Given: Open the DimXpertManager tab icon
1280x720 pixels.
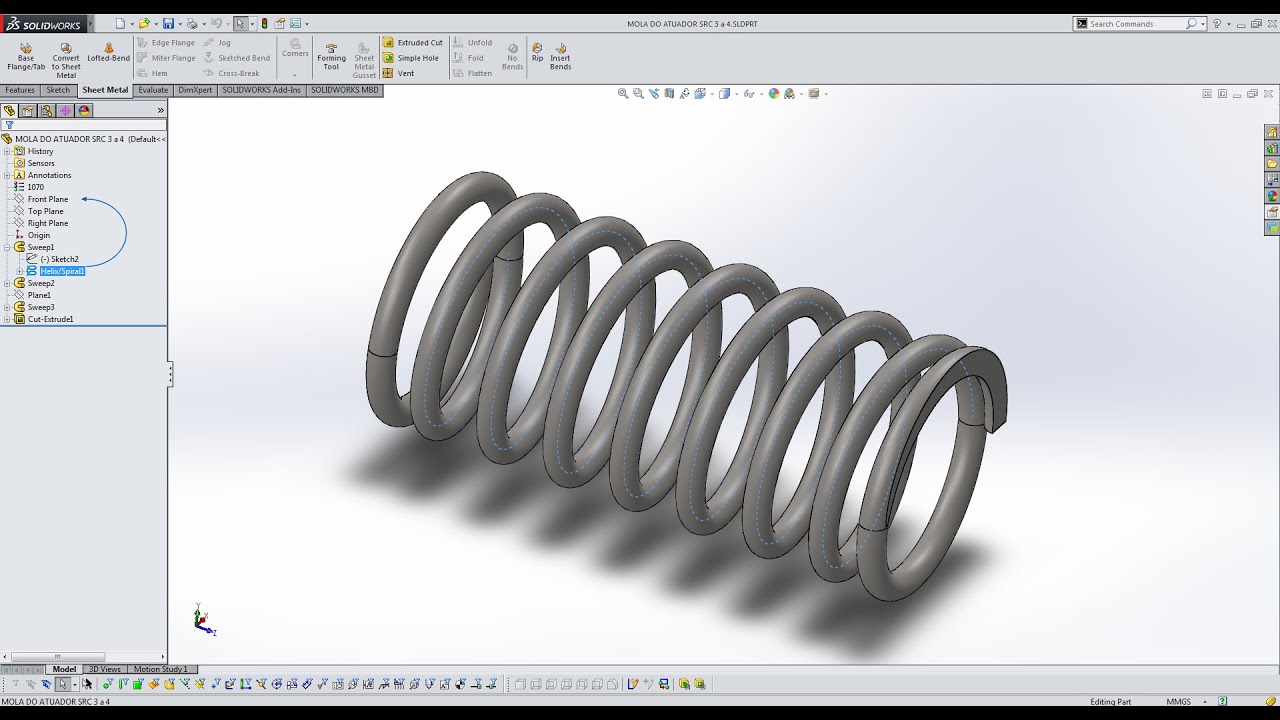Looking at the screenshot, I should (66, 111).
